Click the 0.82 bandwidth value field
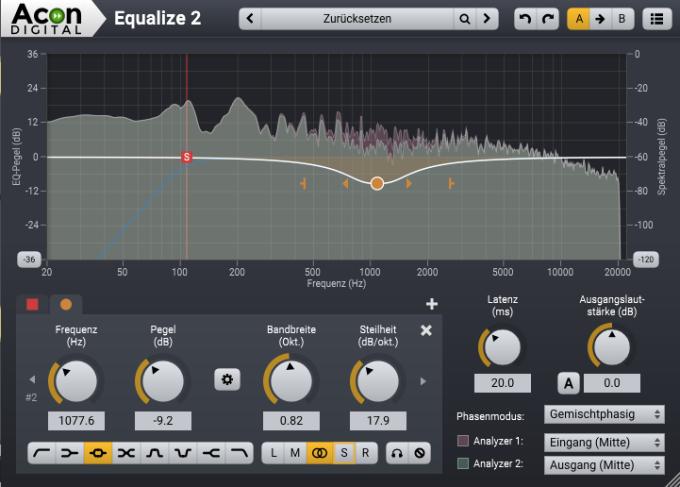Viewport: 680px width, 487px height. pos(291,421)
